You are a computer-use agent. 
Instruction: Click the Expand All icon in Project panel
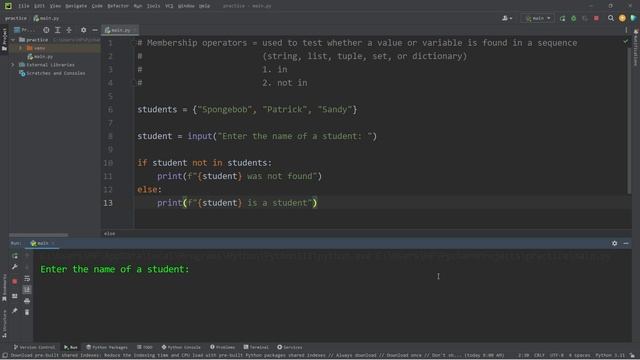click(58, 30)
